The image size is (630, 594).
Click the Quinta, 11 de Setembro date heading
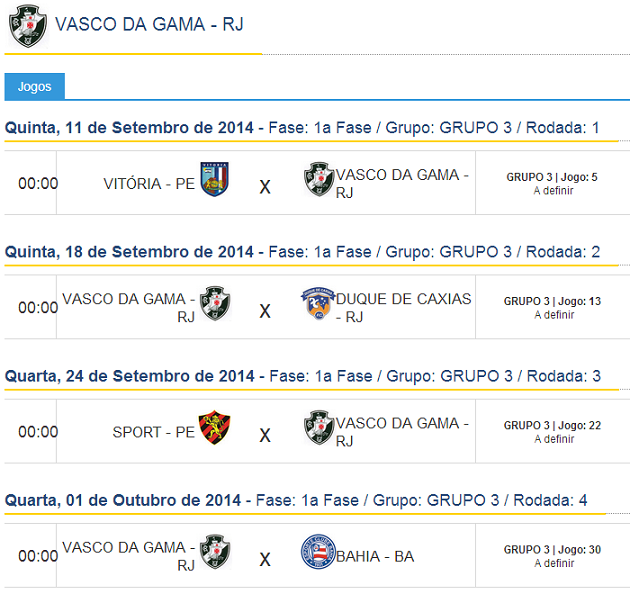[130, 127]
